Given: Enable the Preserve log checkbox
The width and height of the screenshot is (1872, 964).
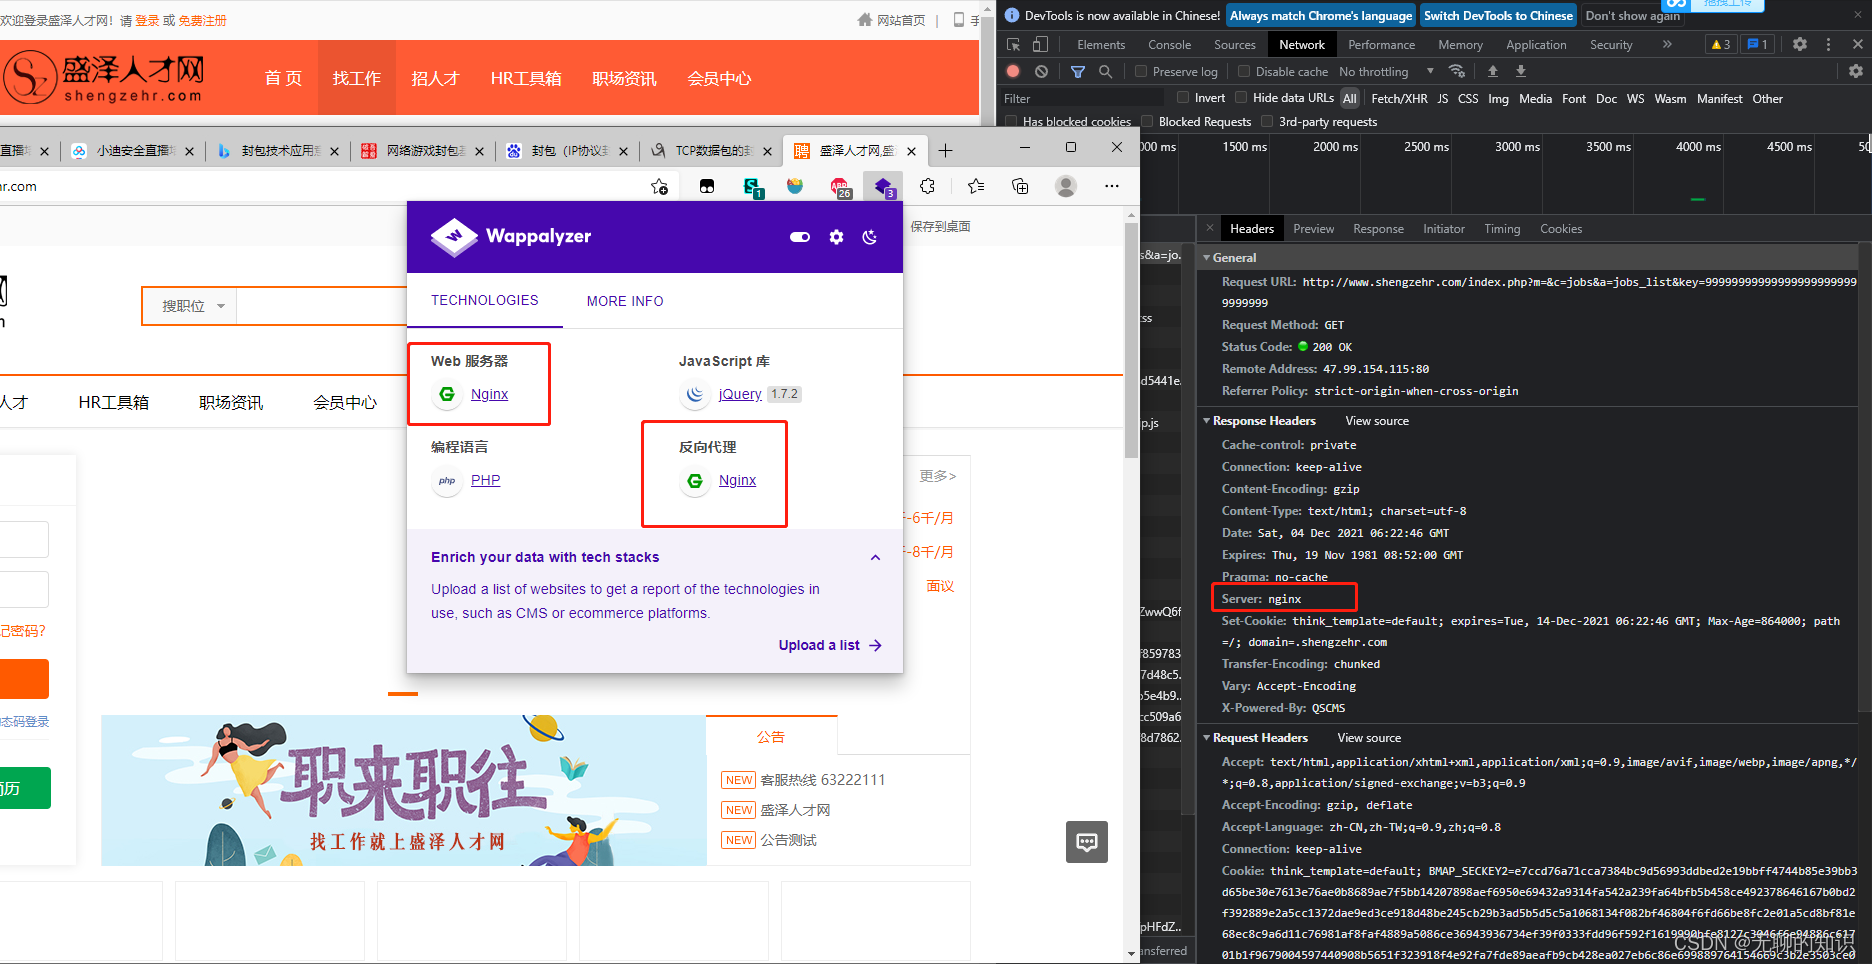Looking at the screenshot, I should pyautogui.click(x=1141, y=72).
